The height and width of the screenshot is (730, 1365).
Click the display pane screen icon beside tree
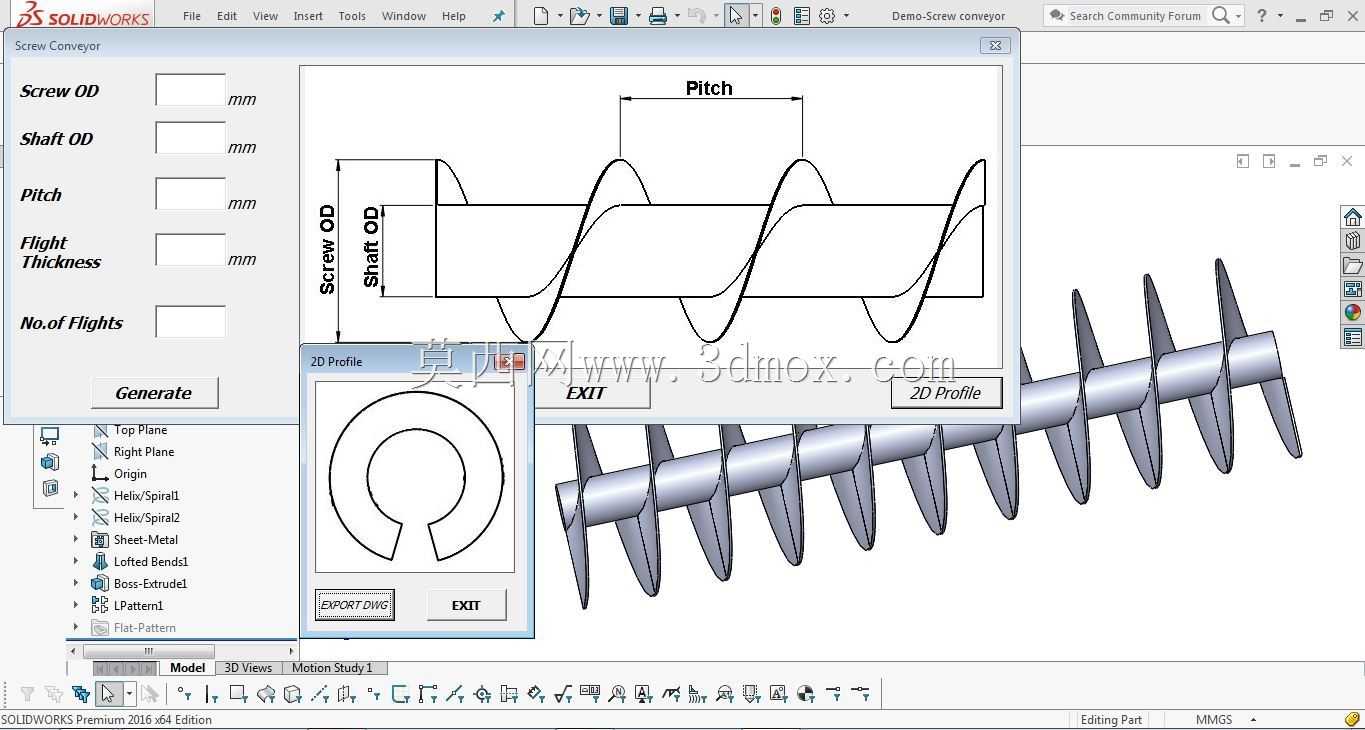point(49,436)
